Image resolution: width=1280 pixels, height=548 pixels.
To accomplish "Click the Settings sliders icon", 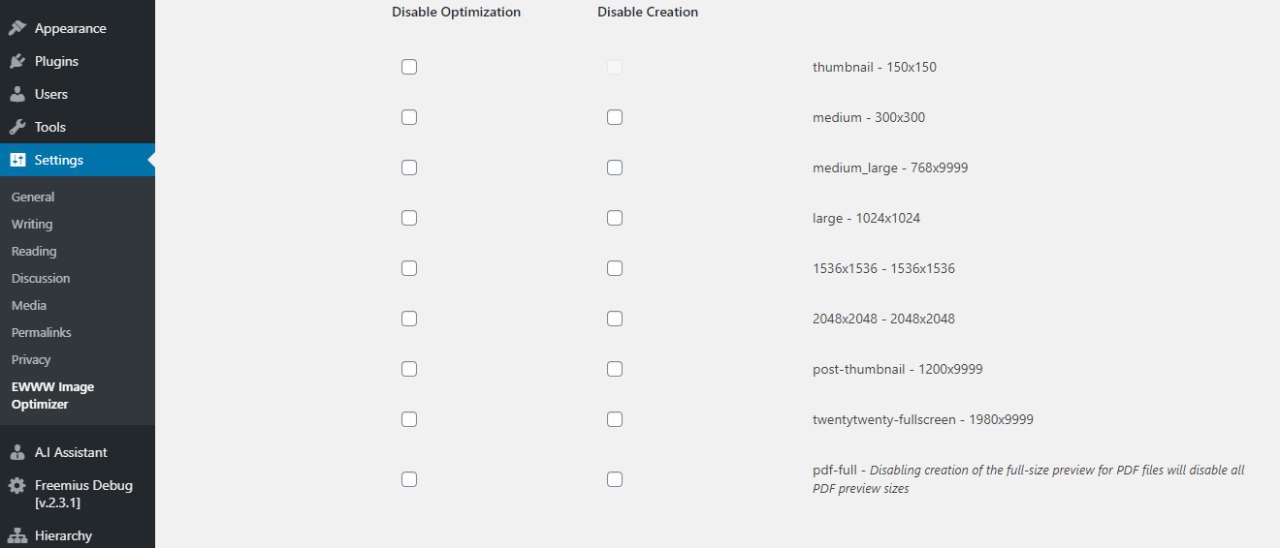I will pos(17,160).
